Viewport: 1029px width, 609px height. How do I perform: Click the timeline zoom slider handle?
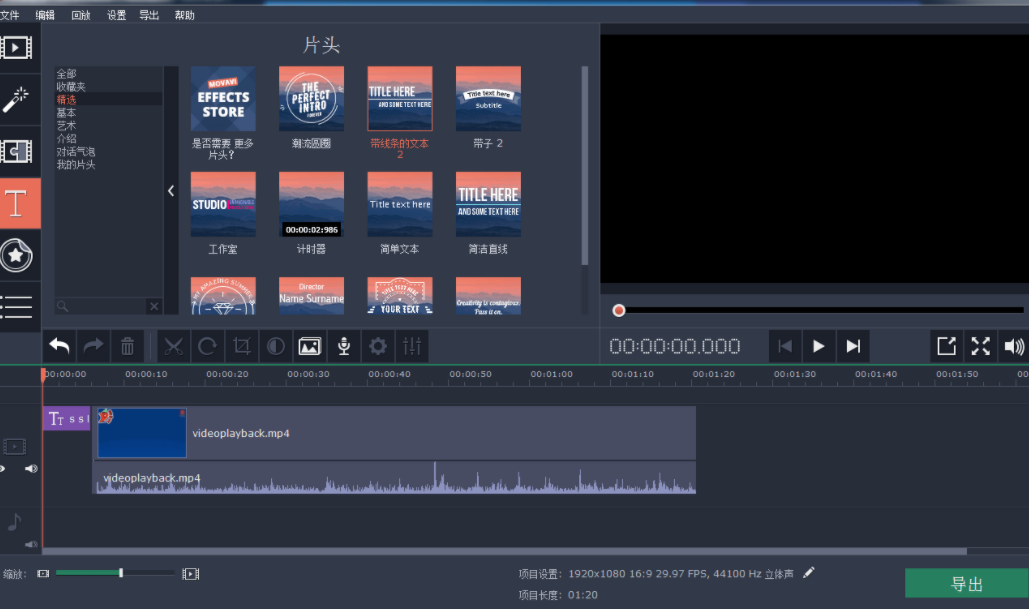pyautogui.click(x=121, y=573)
